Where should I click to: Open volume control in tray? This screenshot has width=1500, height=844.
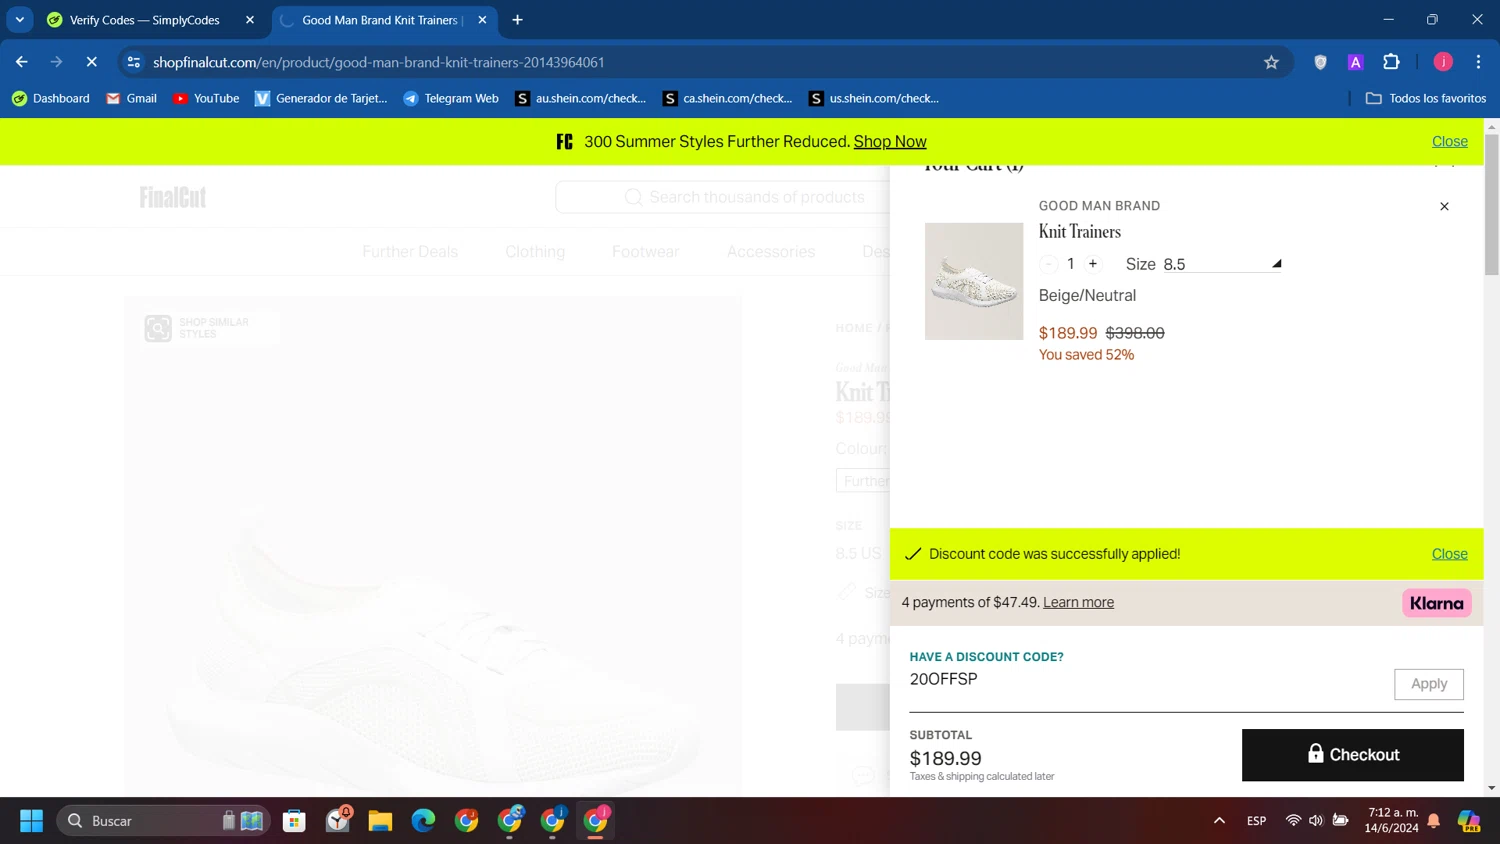[x=1316, y=821]
